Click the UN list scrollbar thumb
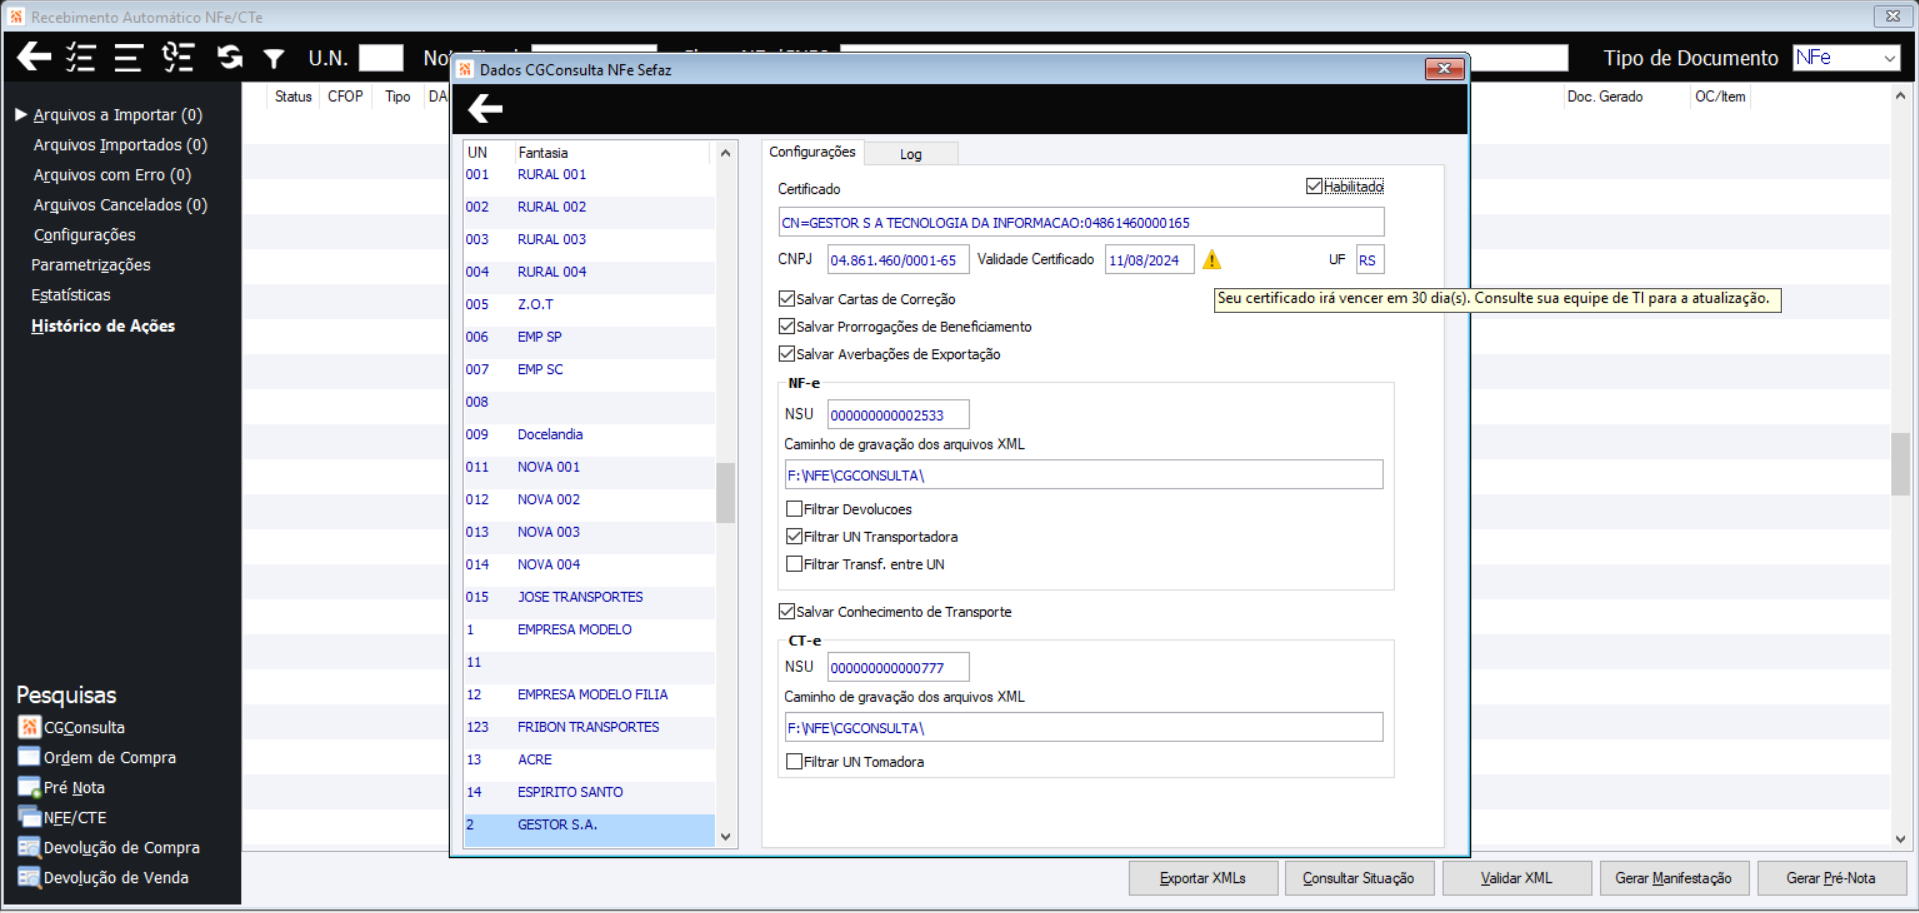The height and width of the screenshot is (913, 1919). 726,492
